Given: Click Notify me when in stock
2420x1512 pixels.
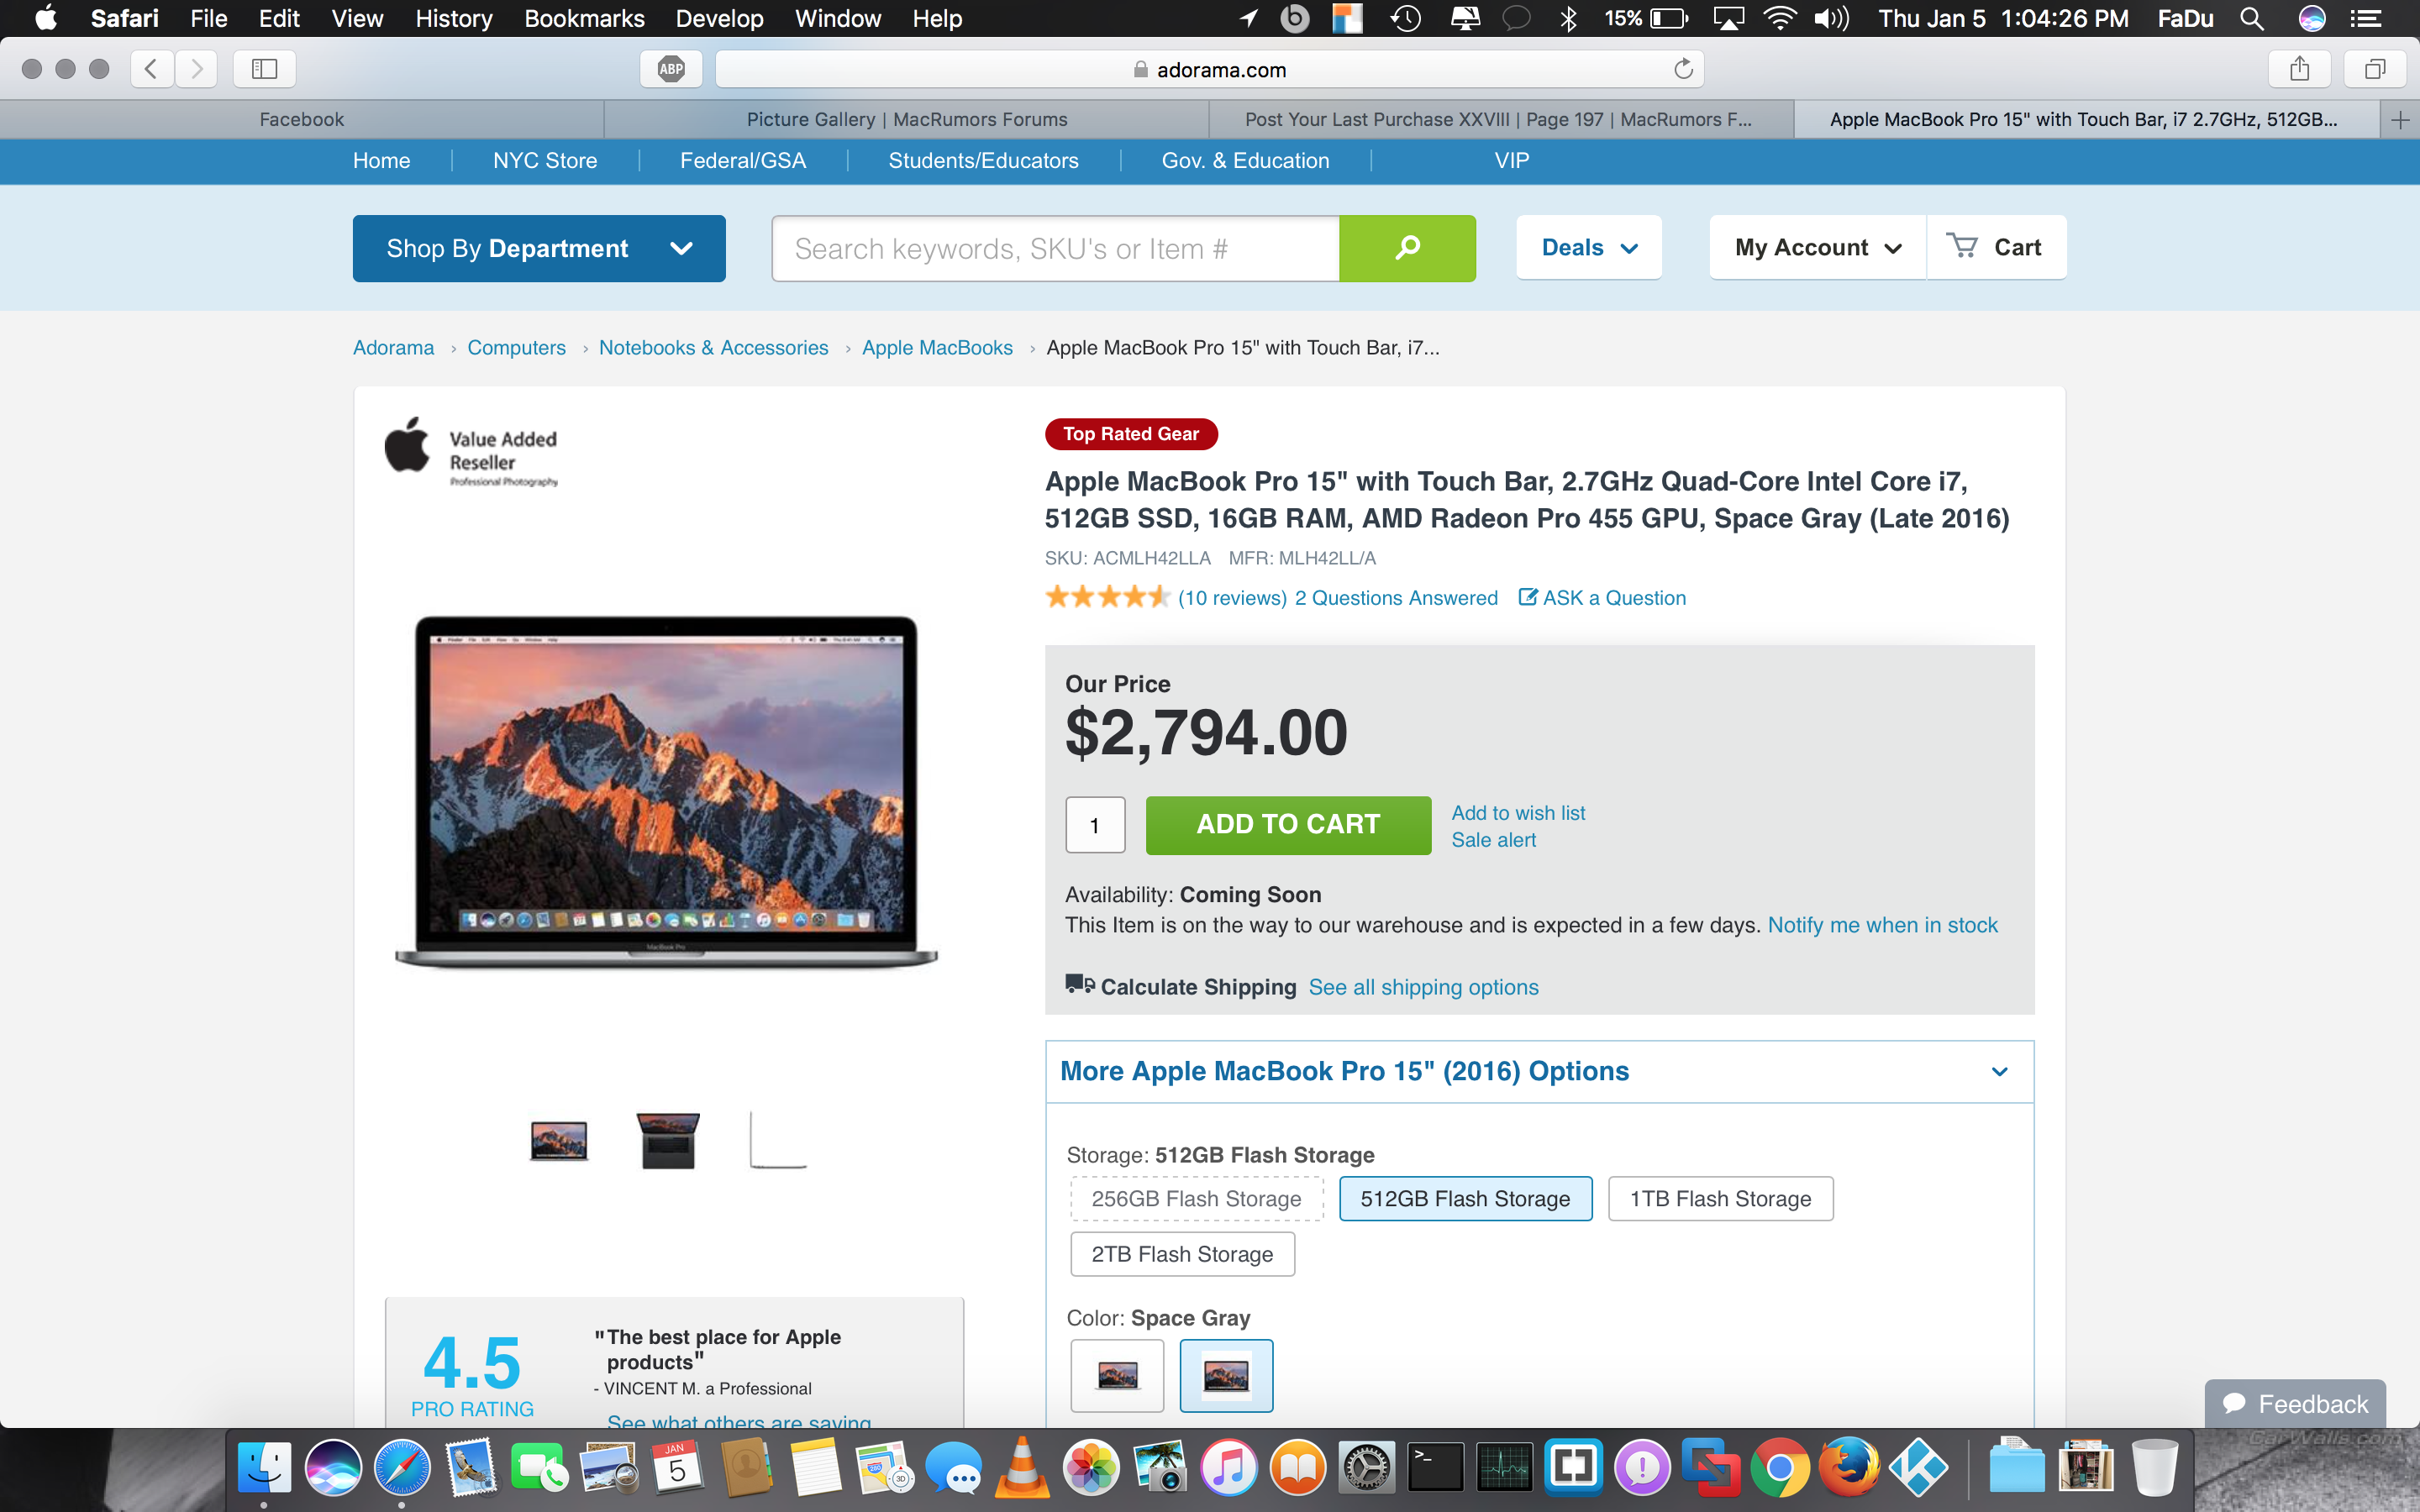Looking at the screenshot, I should coord(1882,925).
